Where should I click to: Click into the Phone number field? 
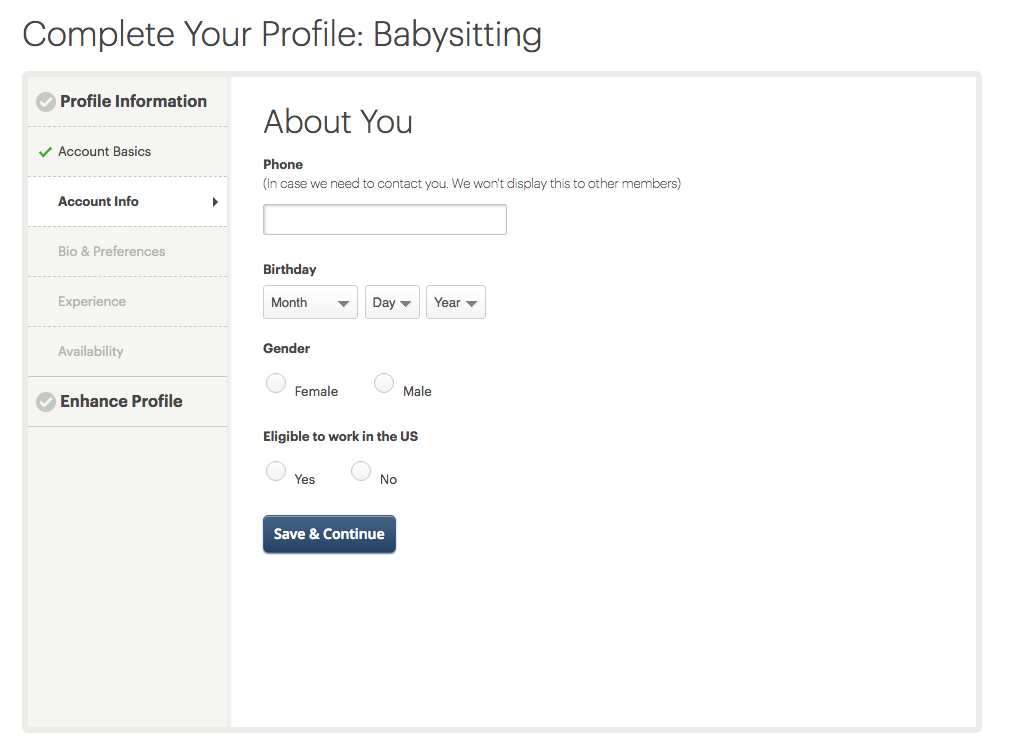384,220
